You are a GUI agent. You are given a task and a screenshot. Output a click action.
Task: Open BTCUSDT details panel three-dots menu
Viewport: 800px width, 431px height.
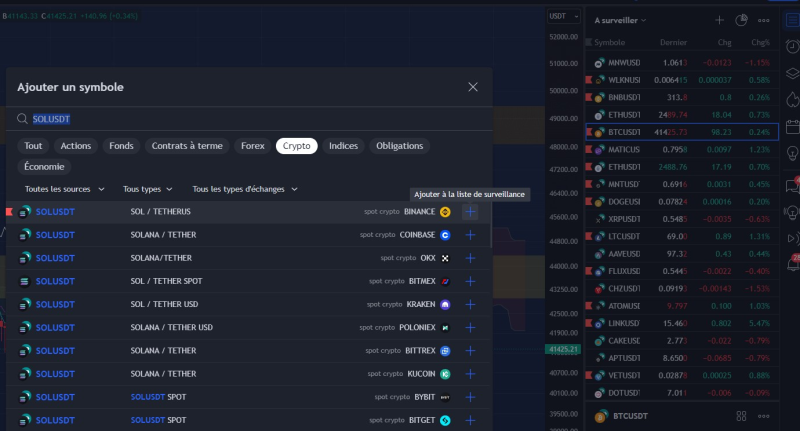pyautogui.click(x=764, y=416)
